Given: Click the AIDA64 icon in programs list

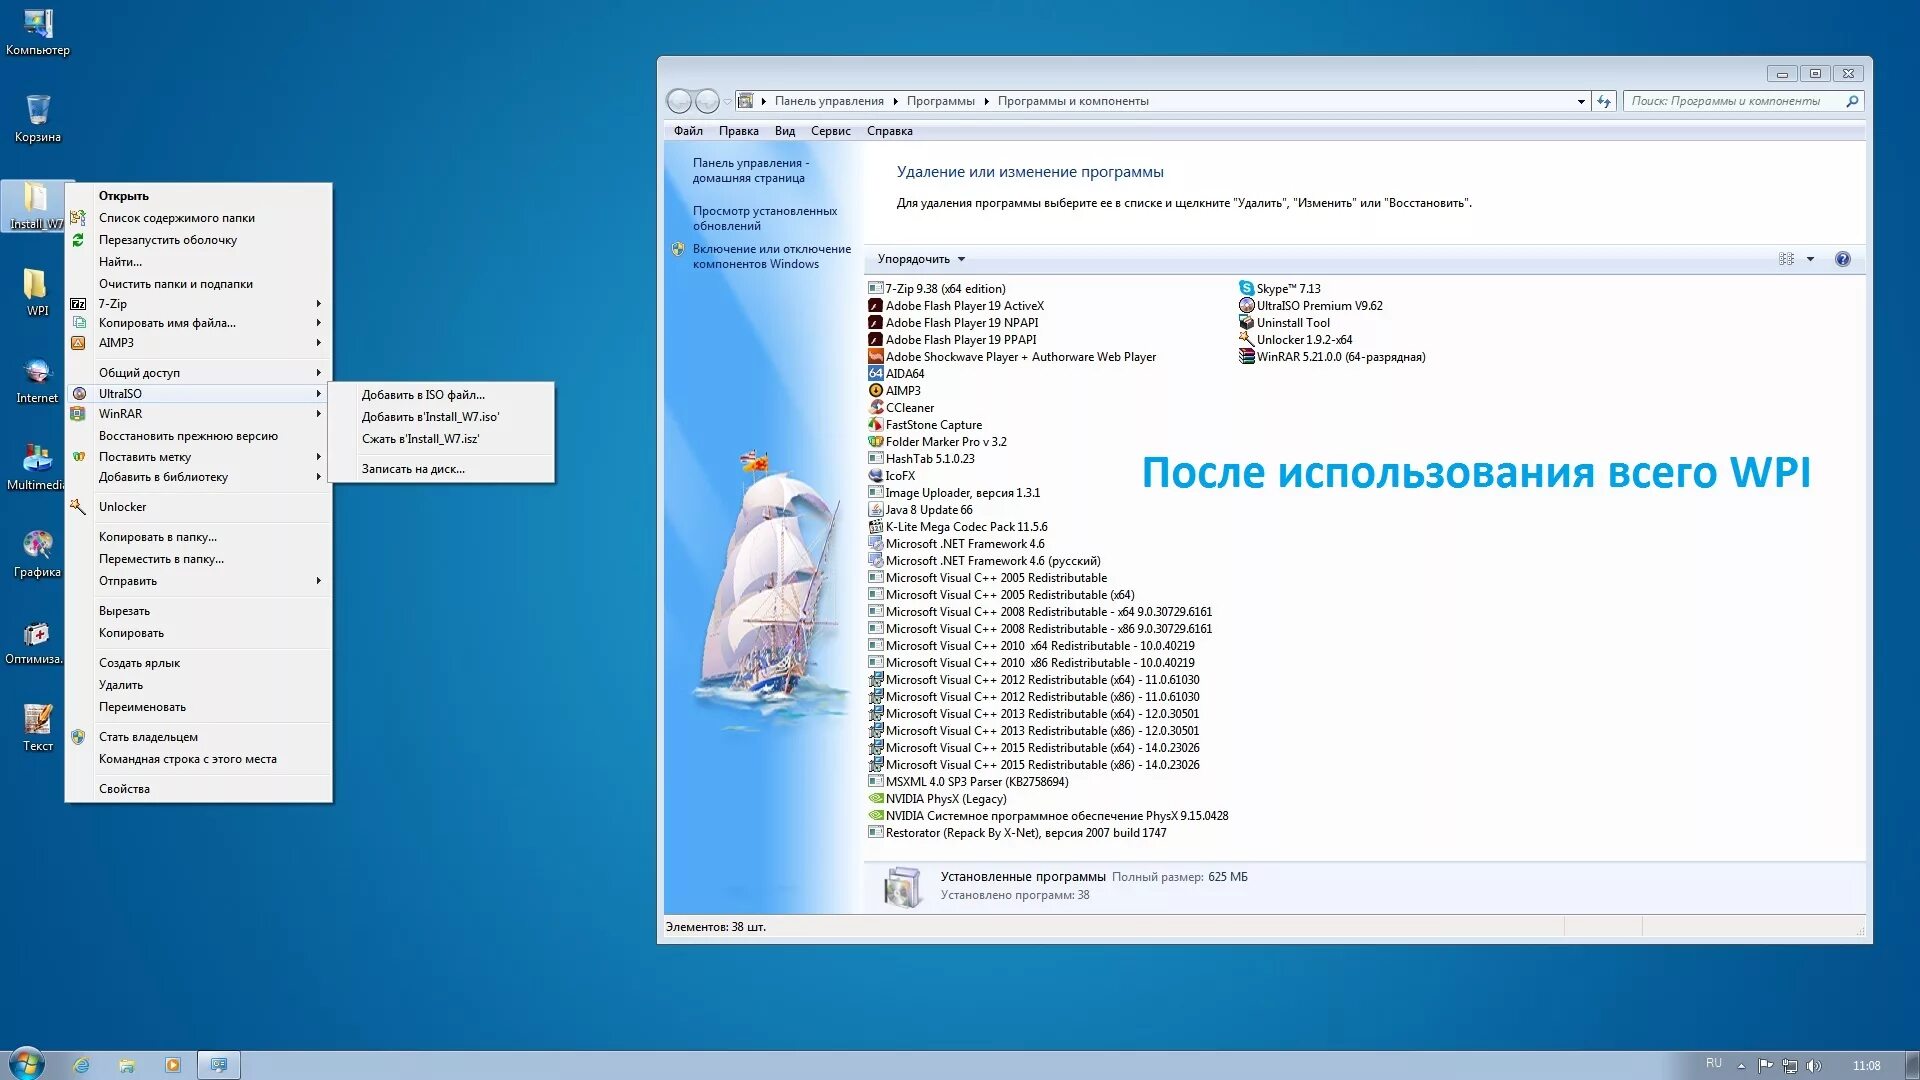Looking at the screenshot, I should (876, 373).
